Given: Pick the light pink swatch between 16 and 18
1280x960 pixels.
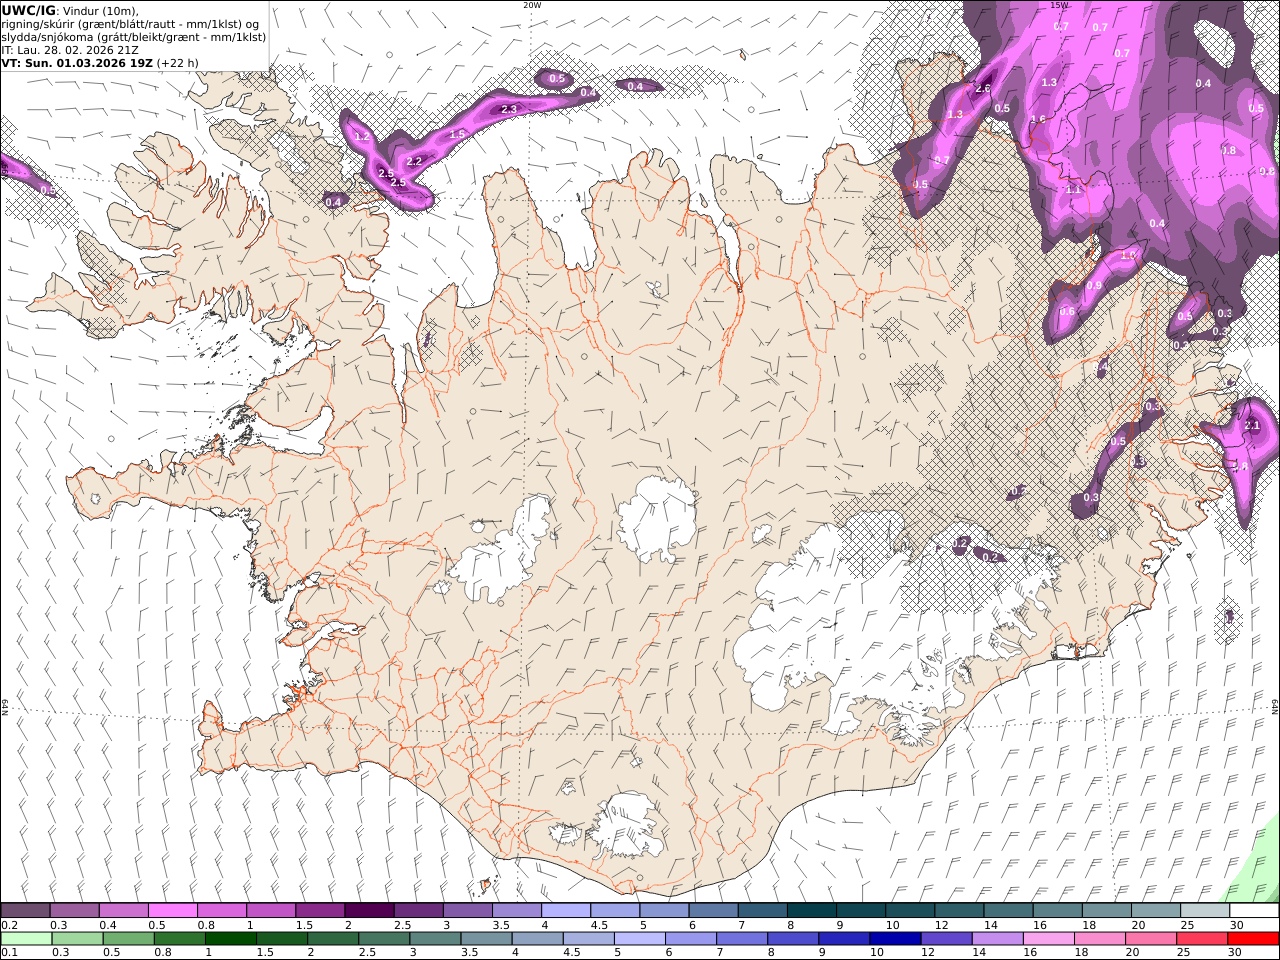Looking at the screenshot, I should pos(1049,939).
